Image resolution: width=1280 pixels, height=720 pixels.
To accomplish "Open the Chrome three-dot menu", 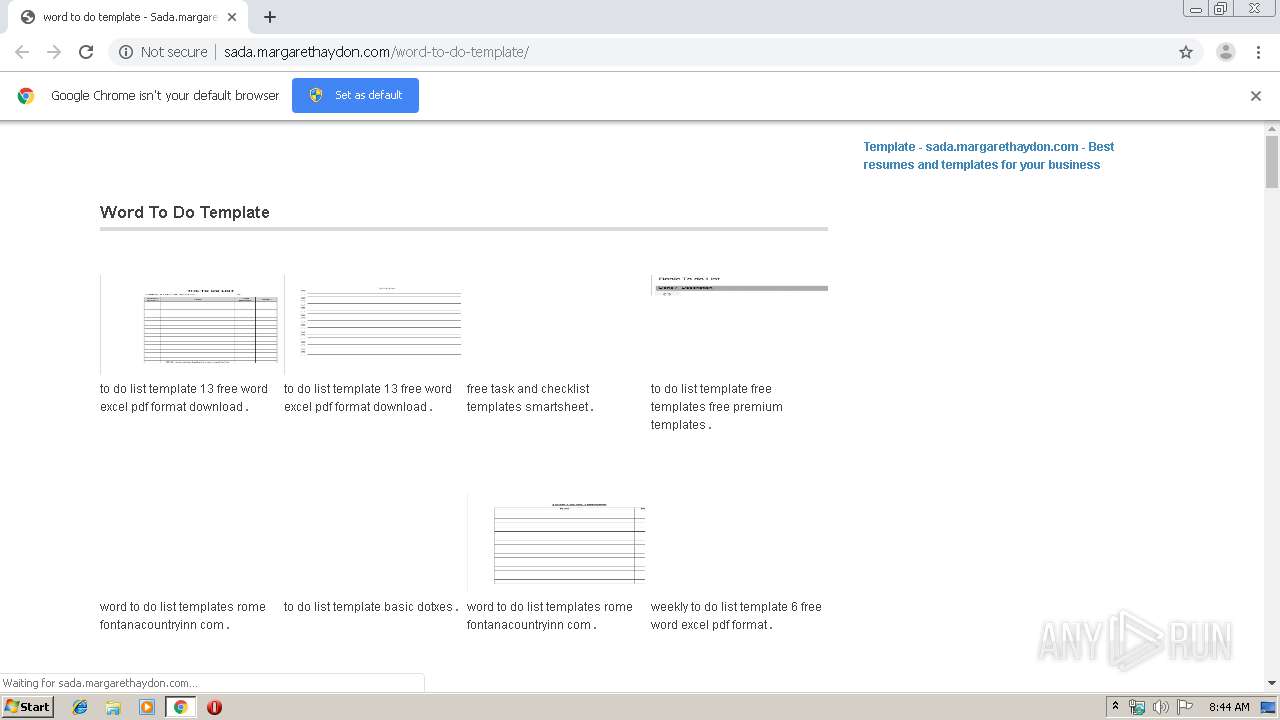I will coord(1258,52).
